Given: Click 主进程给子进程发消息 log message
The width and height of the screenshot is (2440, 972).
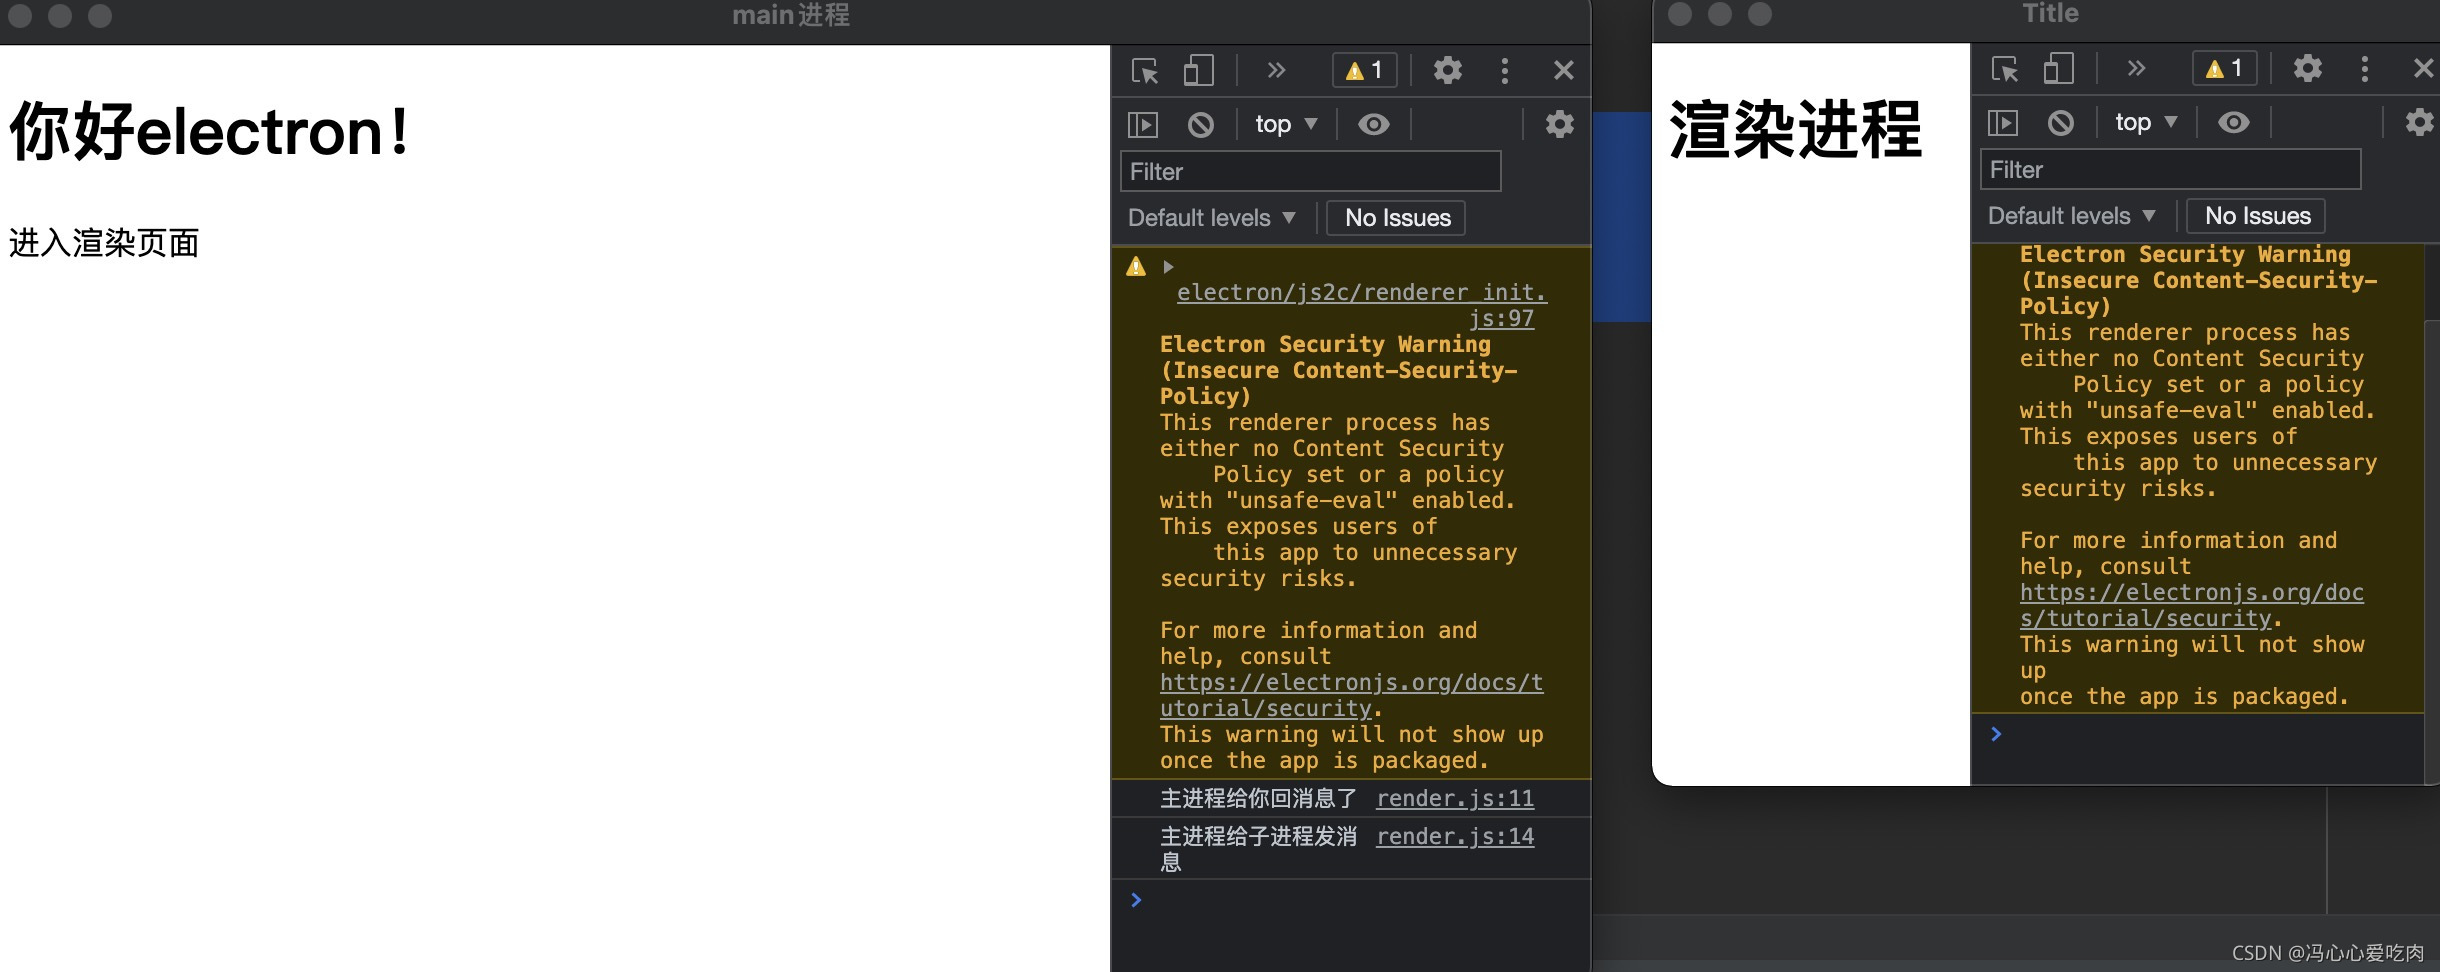Looking at the screenshot, I should (x=1258, y=848).
